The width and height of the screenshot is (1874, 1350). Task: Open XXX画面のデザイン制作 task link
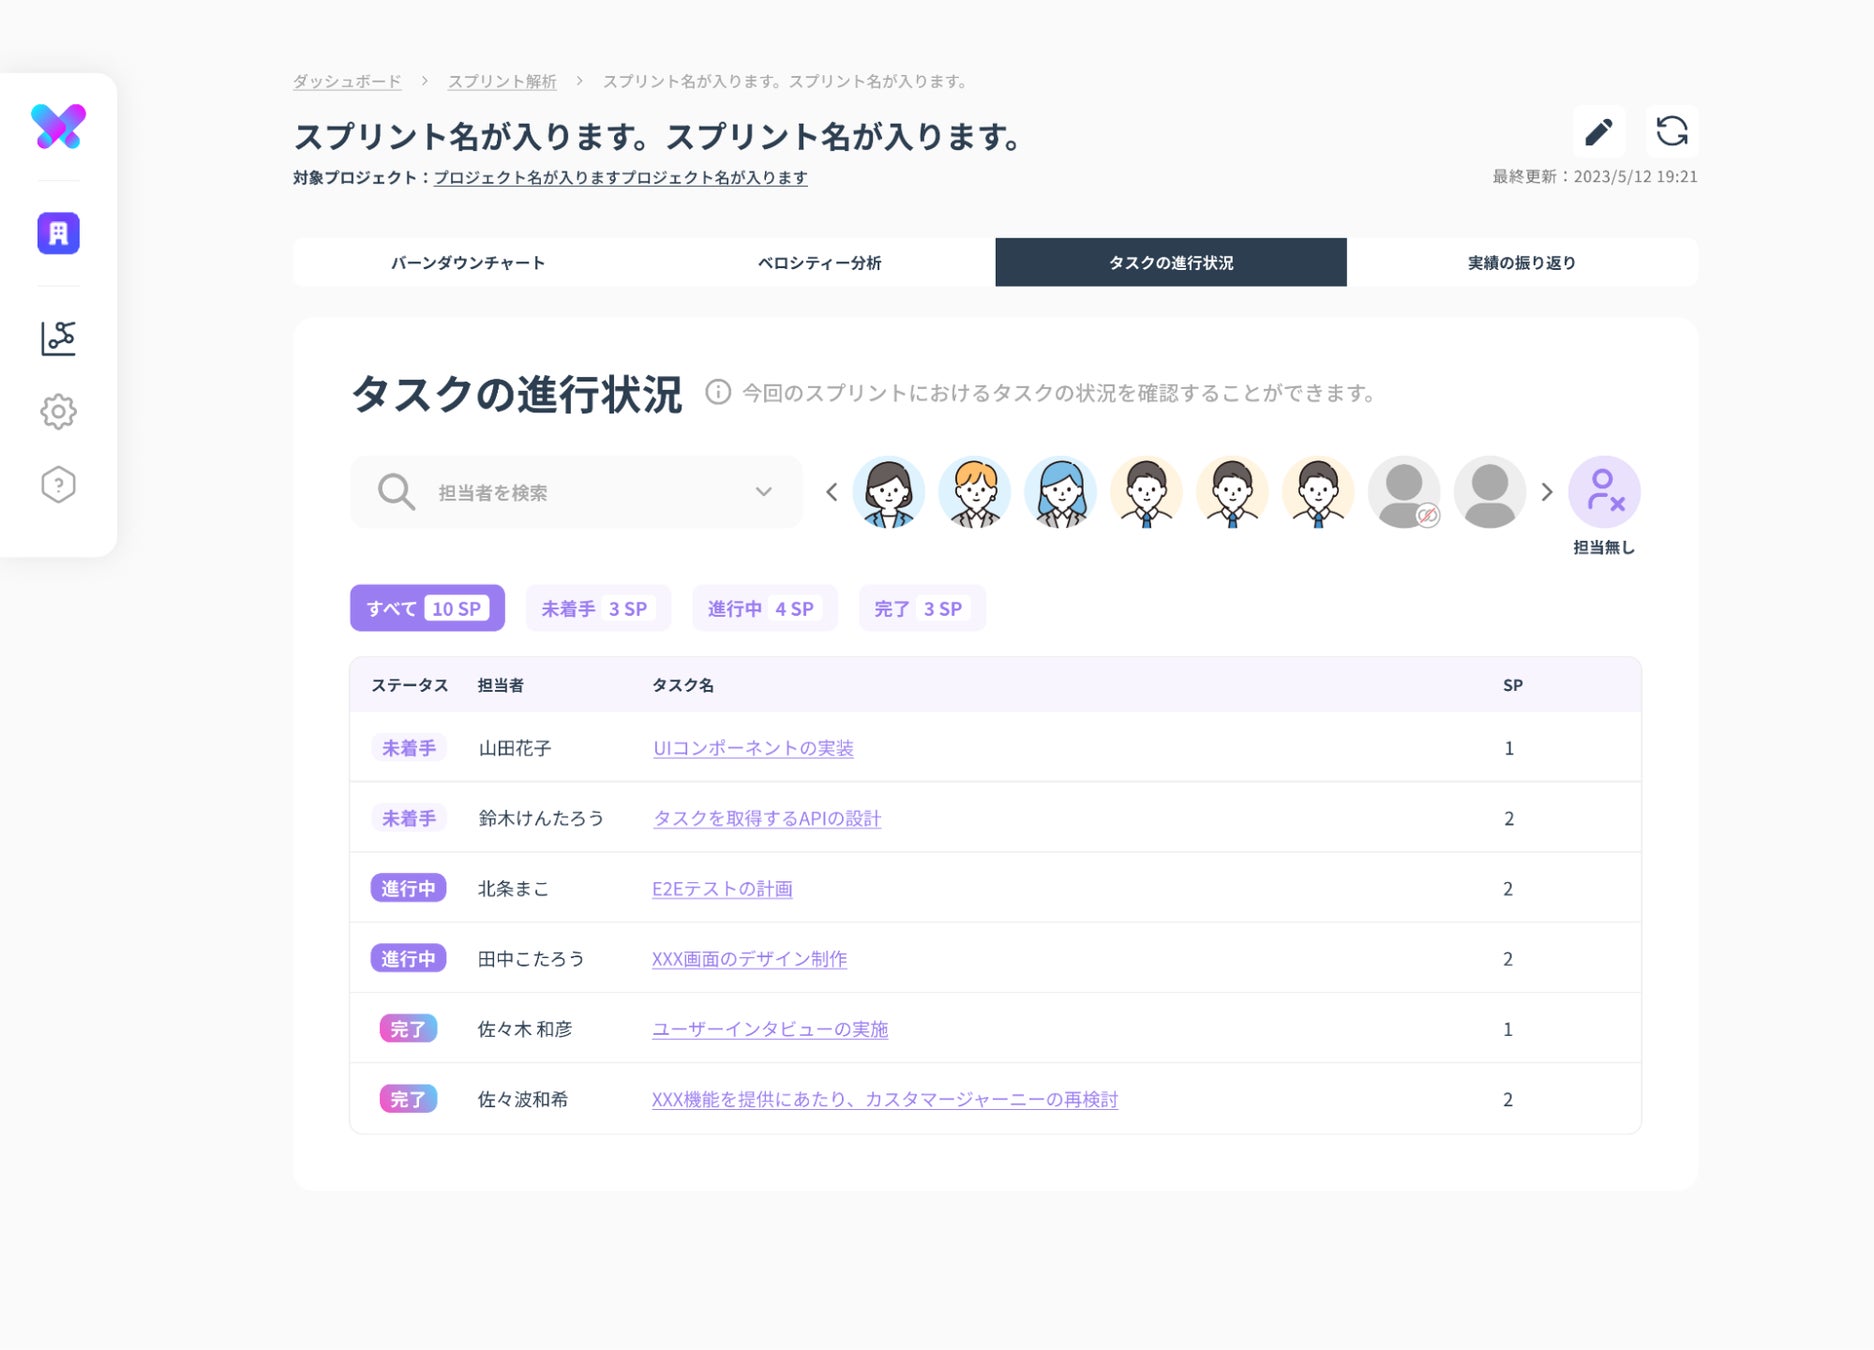point(750,958)
